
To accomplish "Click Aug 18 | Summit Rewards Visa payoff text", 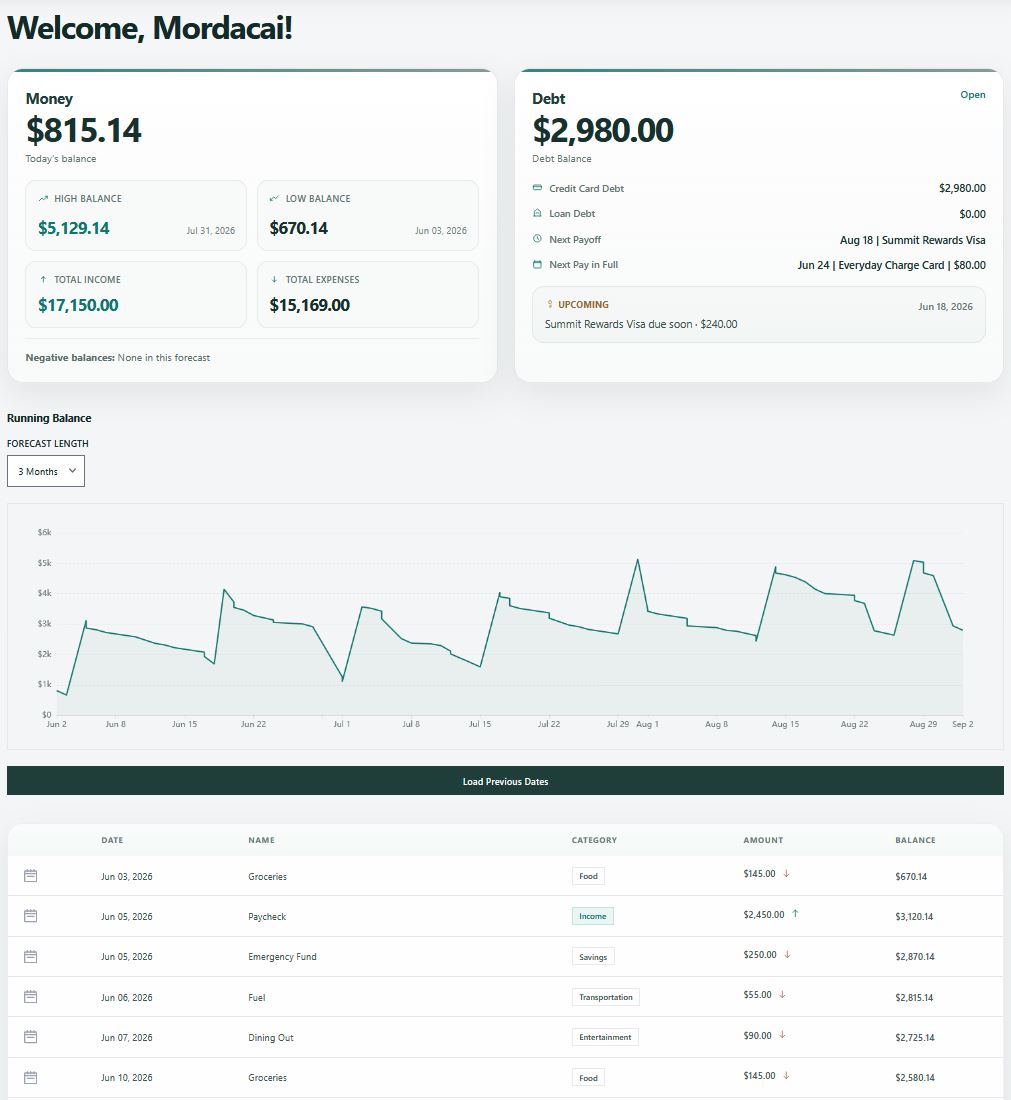I will pos(912,240).
